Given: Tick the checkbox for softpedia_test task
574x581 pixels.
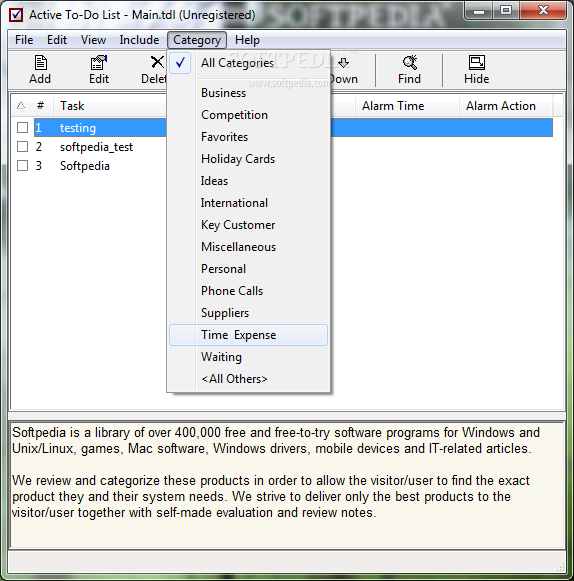Looking at the screenshot, I should (x=23, y=147).
